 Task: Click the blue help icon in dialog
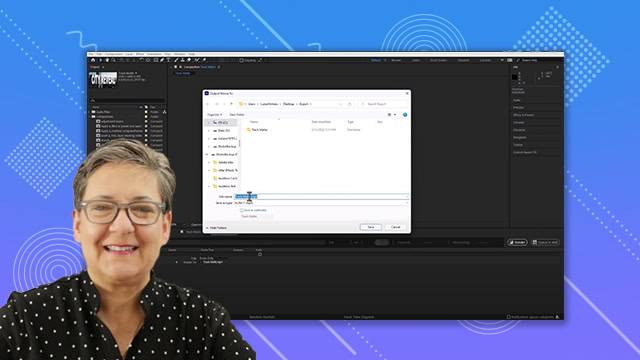[x=405, y=115]
